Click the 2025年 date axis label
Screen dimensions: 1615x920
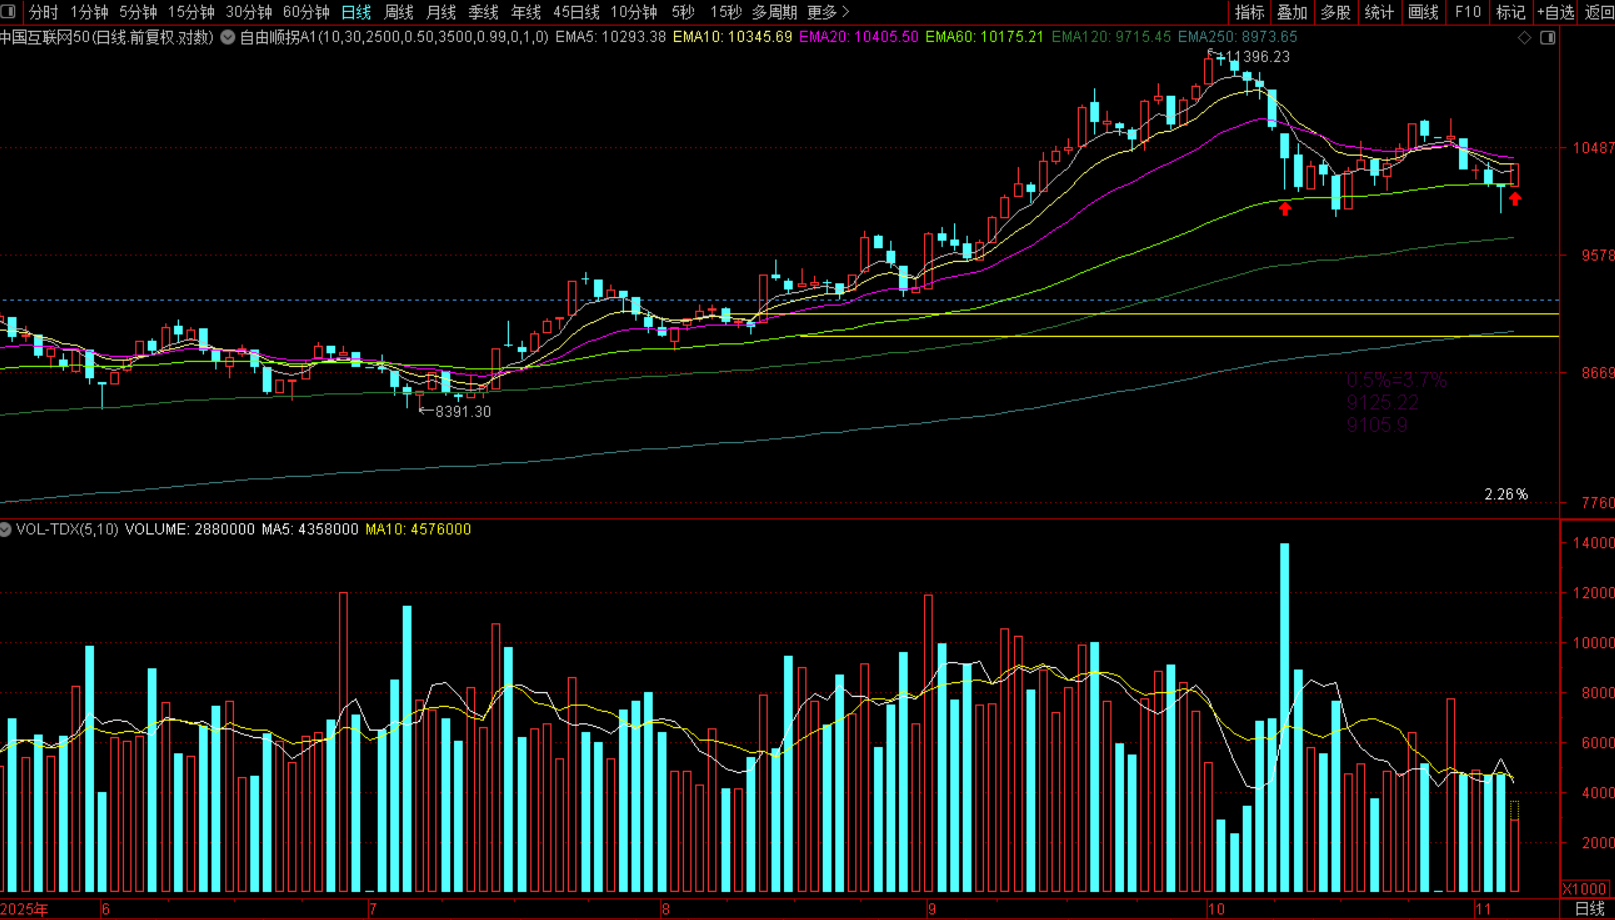24,909
